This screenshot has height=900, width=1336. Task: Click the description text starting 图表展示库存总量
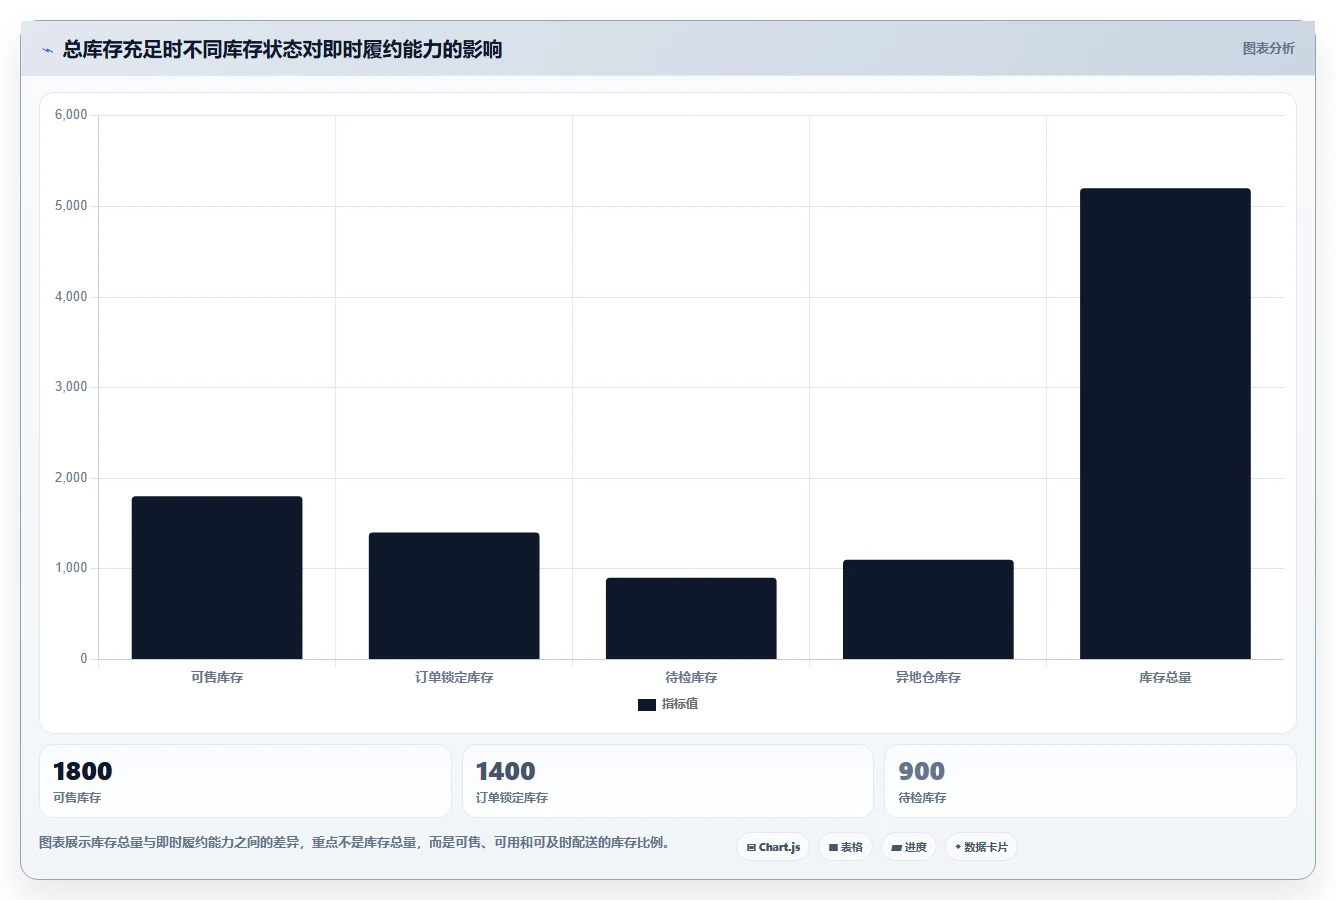[354, 843]
